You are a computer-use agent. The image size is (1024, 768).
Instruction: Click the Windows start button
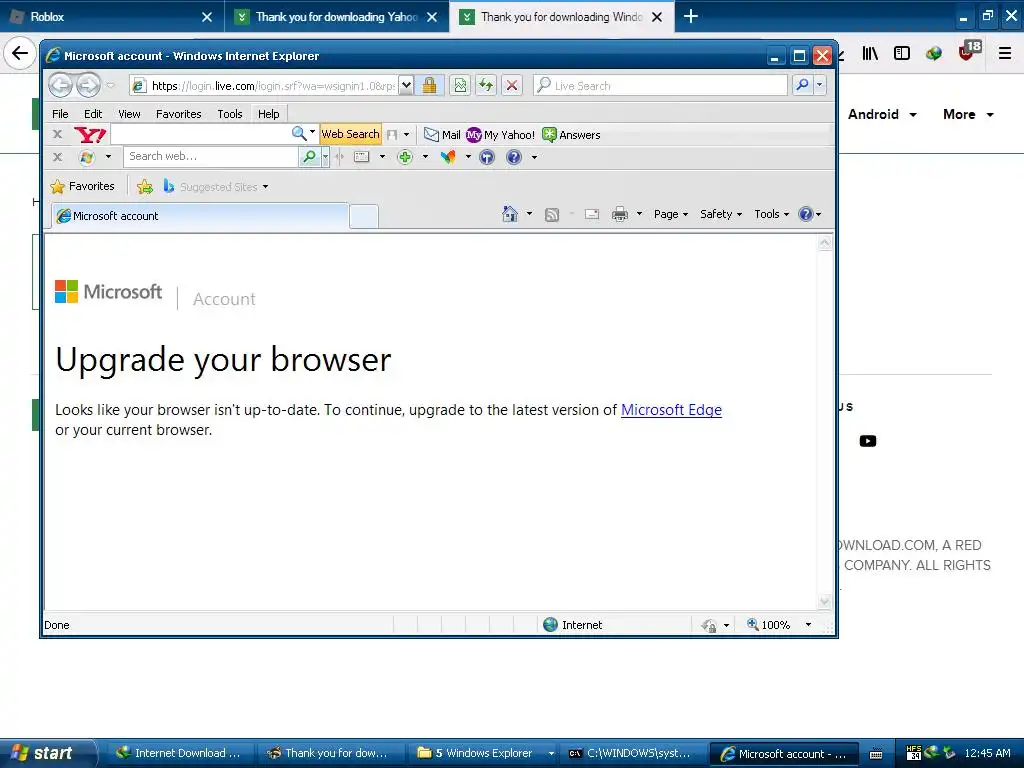[47, 753]
